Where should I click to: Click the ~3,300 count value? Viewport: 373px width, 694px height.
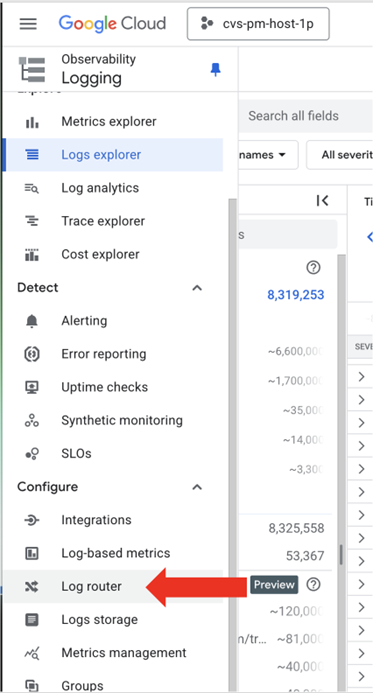tap(306, 469)
